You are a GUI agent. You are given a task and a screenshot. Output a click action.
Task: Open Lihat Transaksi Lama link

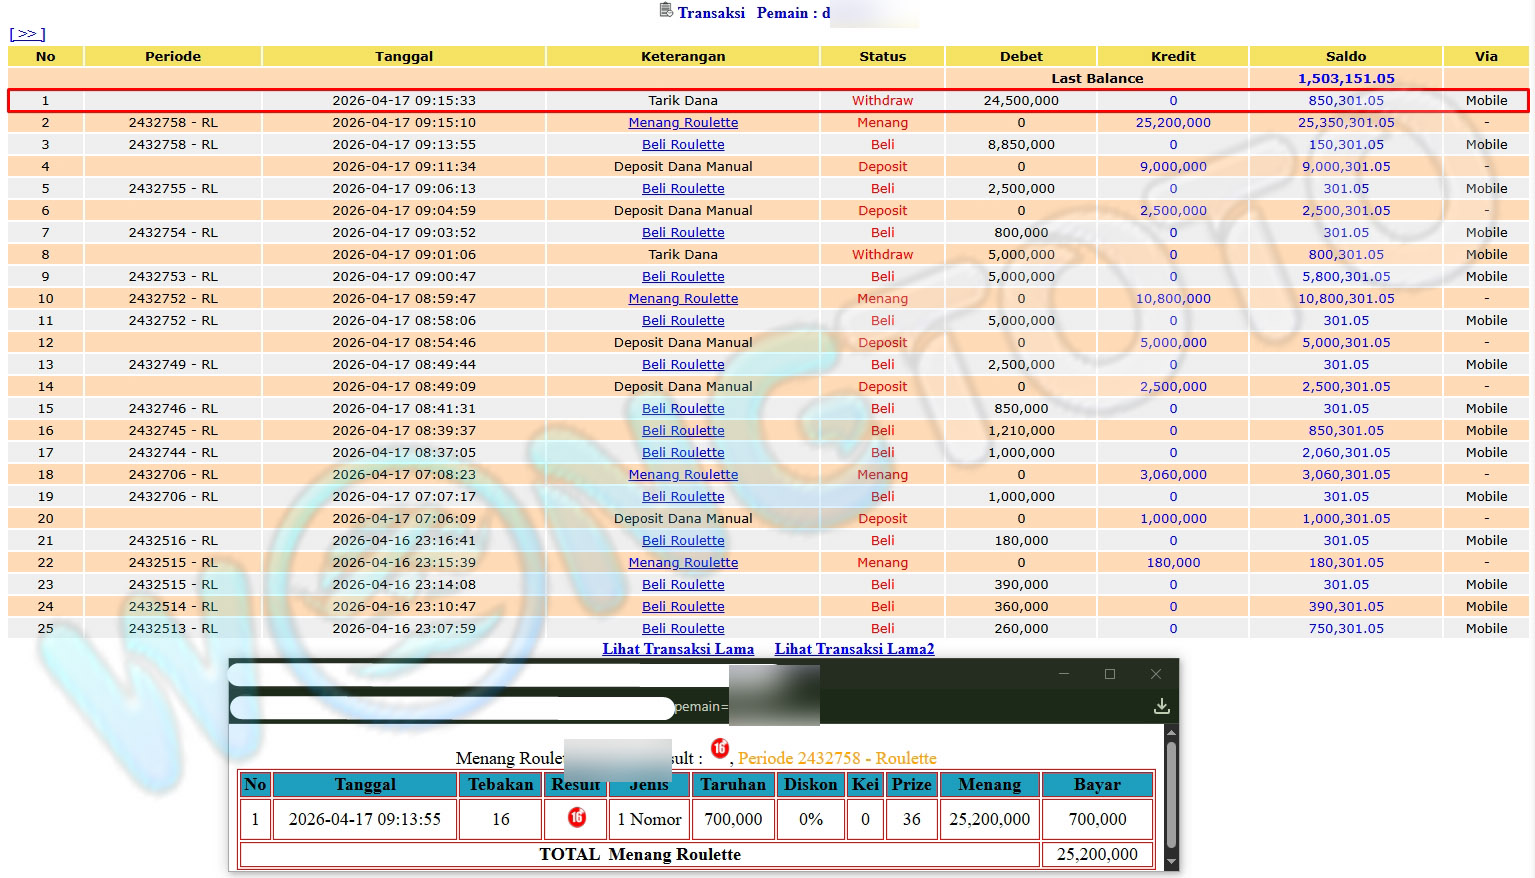point(678,649)
